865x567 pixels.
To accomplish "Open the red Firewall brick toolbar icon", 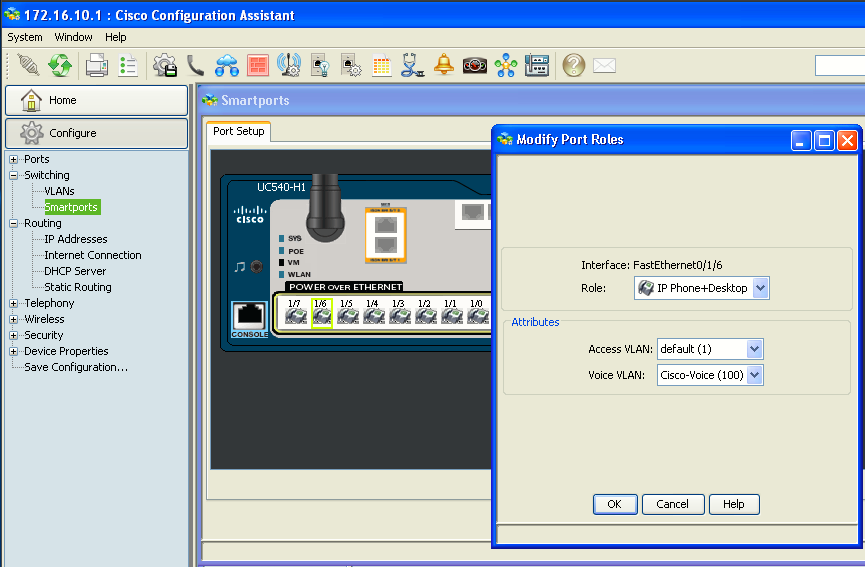I will click(258, 65).
